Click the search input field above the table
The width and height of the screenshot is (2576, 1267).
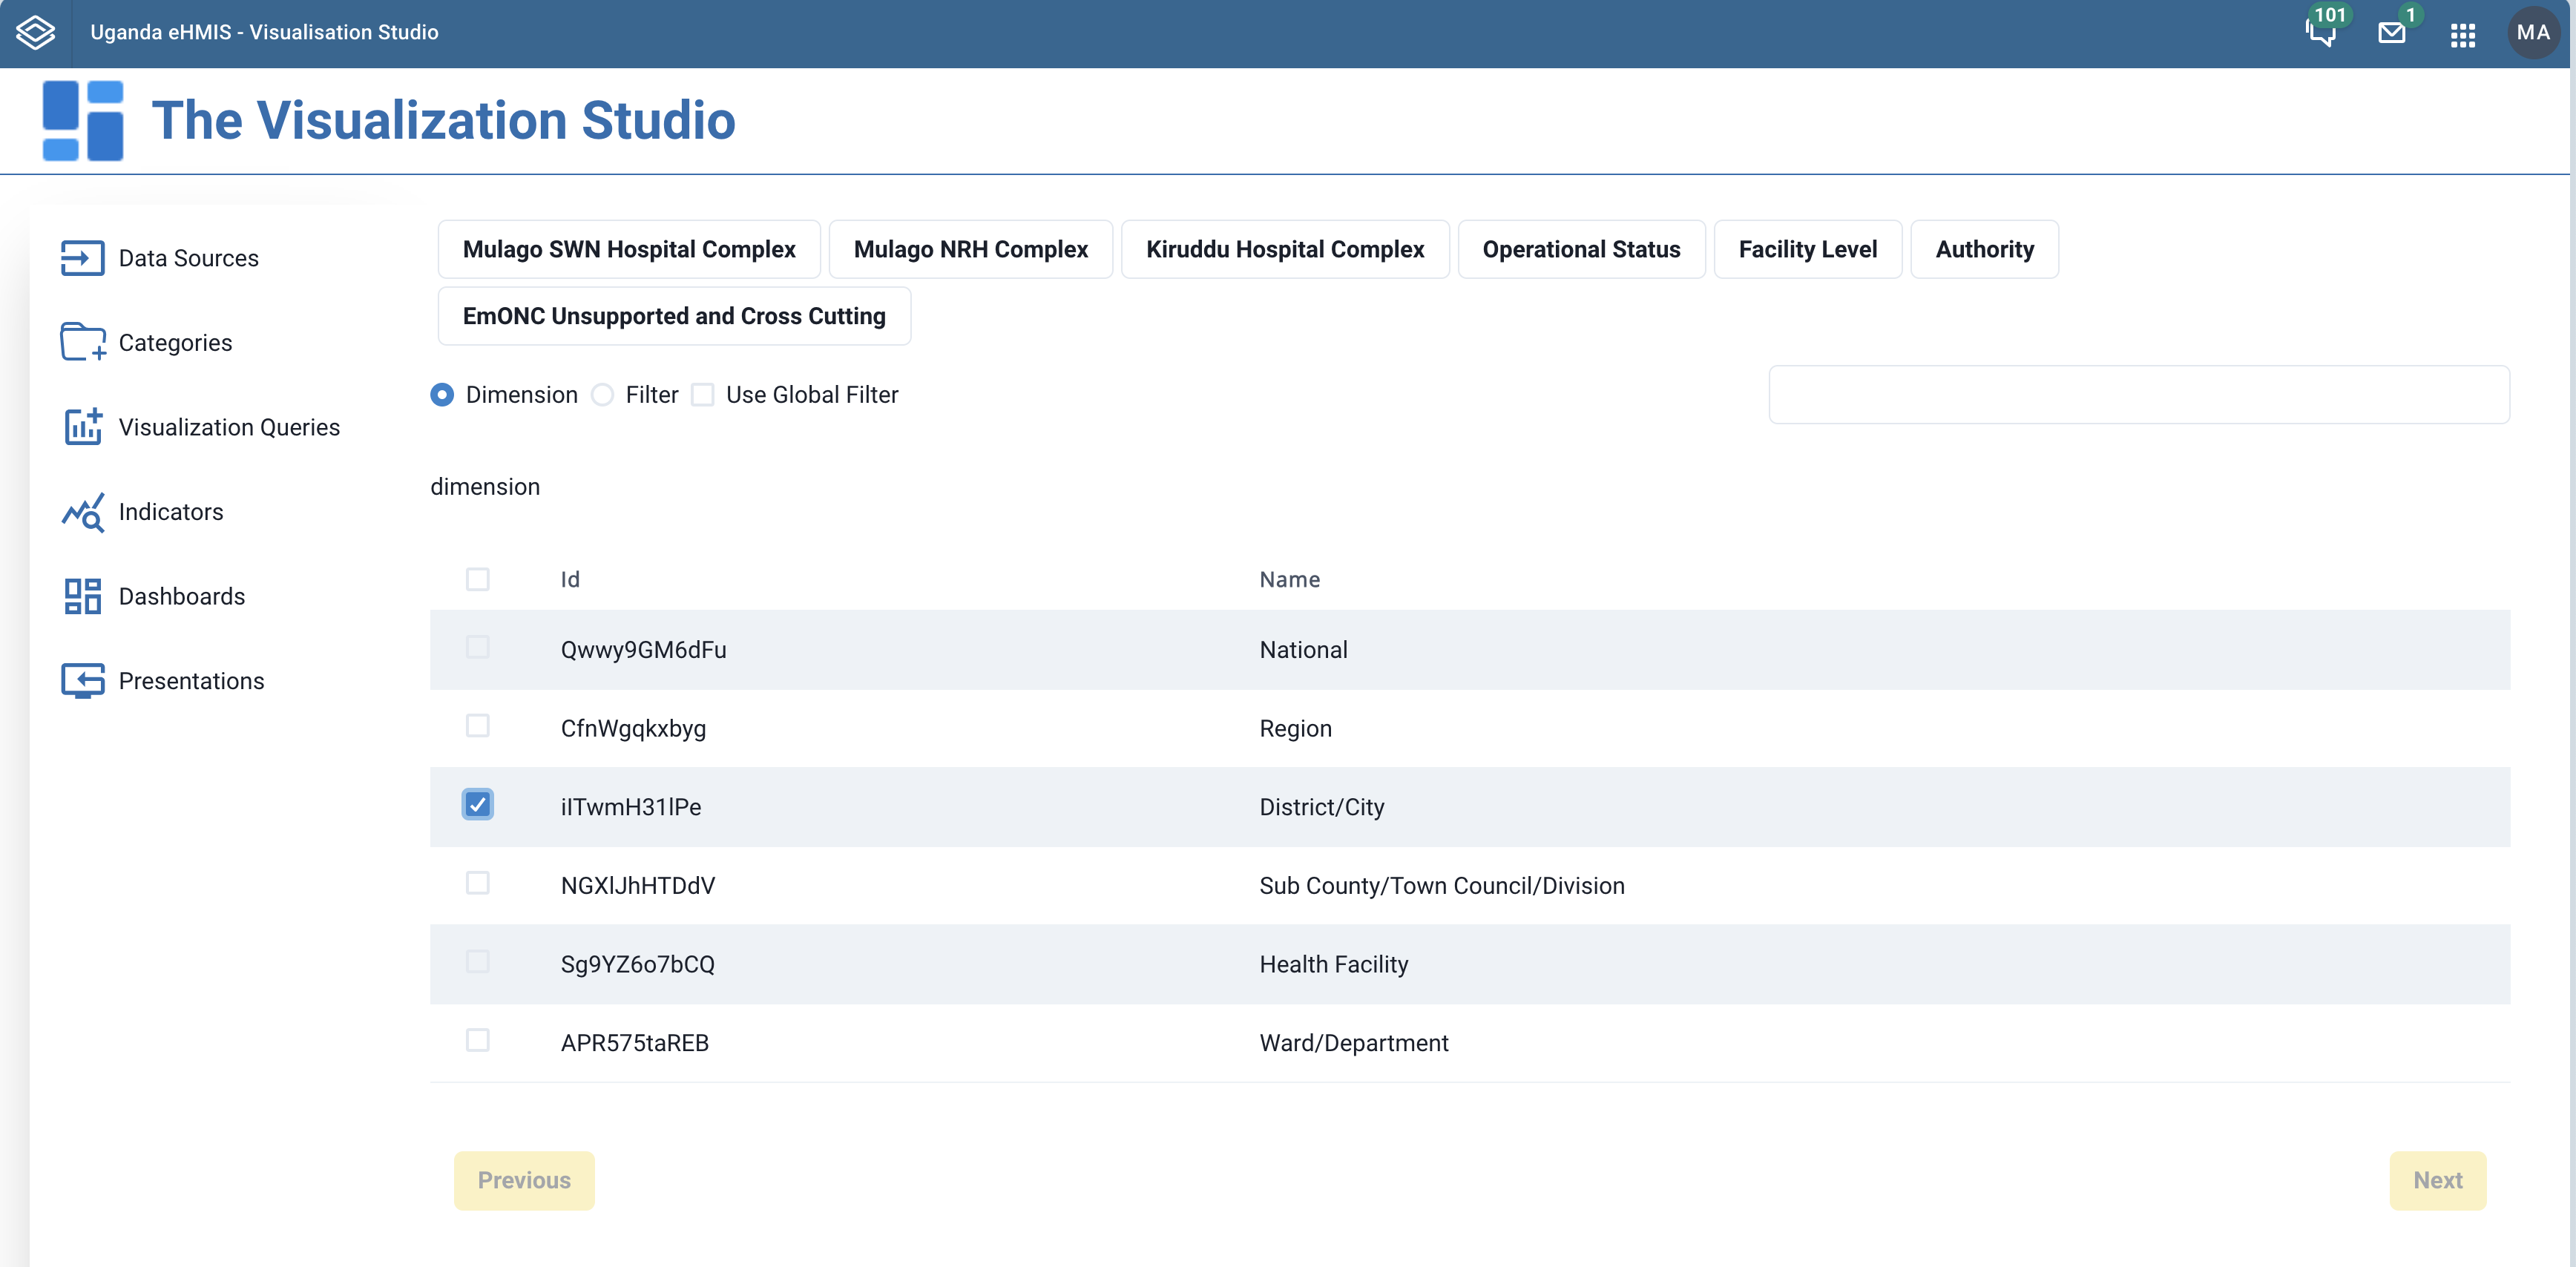tap(2139, 395)
